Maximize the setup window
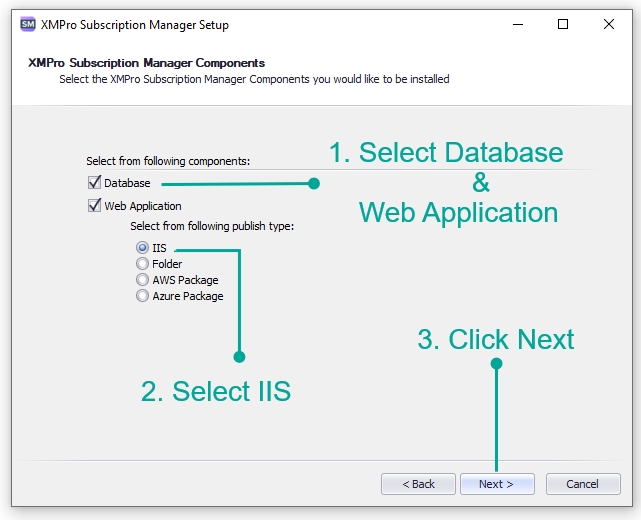Image resolution: width=641 pixels, height=520 pixels. [563, 25]
